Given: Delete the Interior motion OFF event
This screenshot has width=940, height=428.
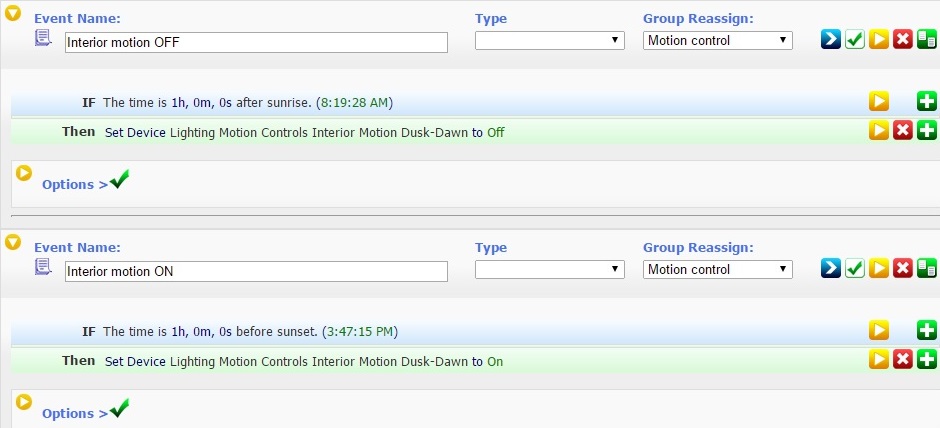Looking at the screenshot, I should point(903,40).
